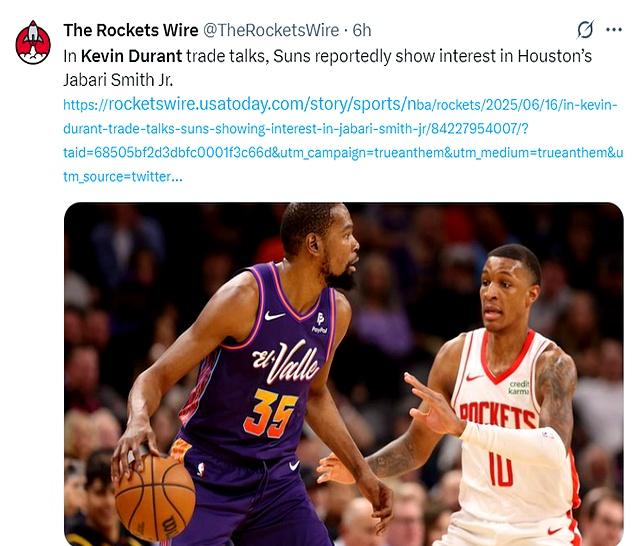Click the PayPal patch on purple jersey

(x=320, y=323)
